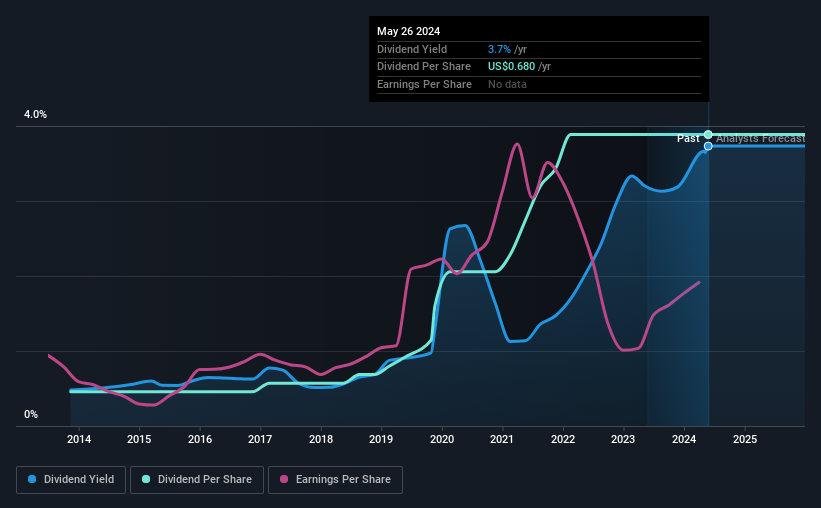Click the Past label on chart
The height and width of the screenshot is (508, 821).
click(x=688, y=138)
